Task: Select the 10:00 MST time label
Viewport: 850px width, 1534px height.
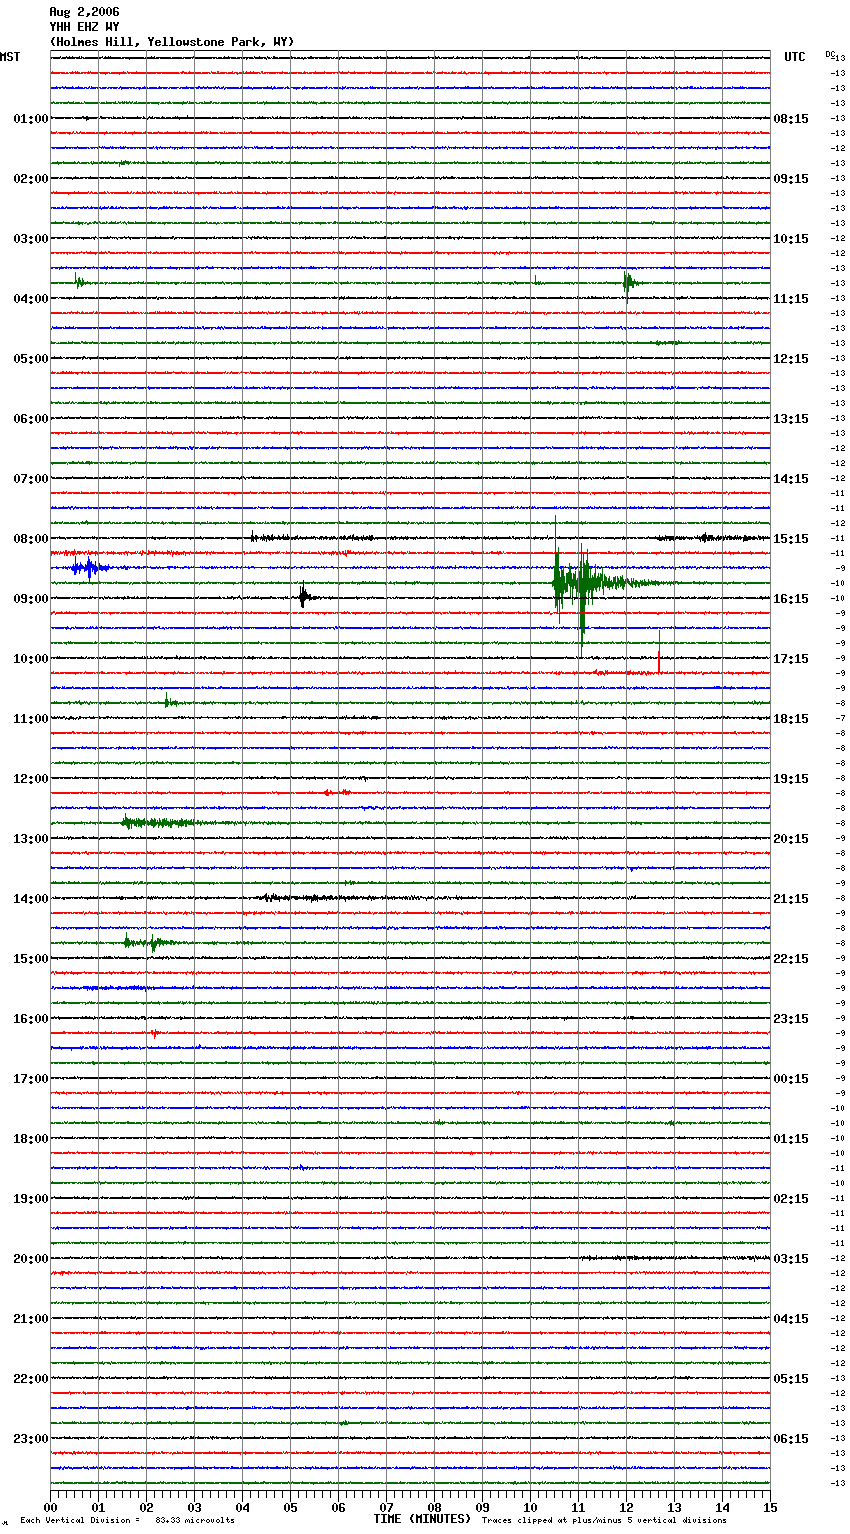Action: click(31, 659)
